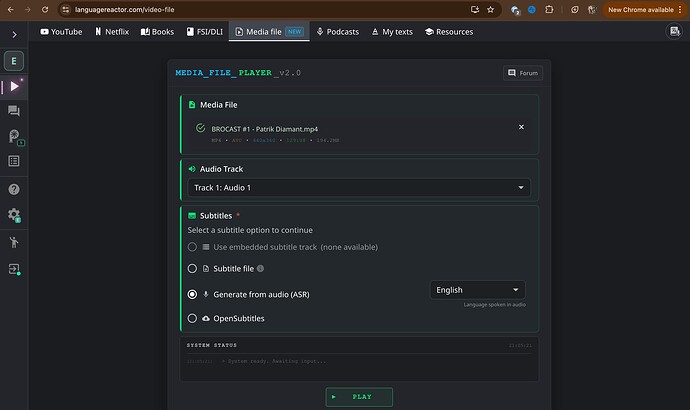Select the Subtitle file radio option

[193, 269]
